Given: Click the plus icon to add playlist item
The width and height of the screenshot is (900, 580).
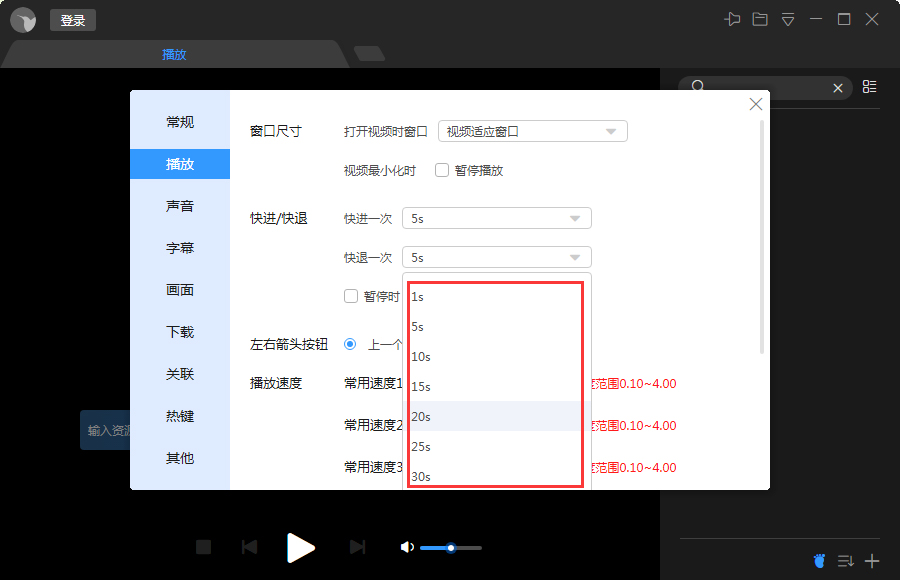Looking at the screenshot, I should [x=872, y=561].
